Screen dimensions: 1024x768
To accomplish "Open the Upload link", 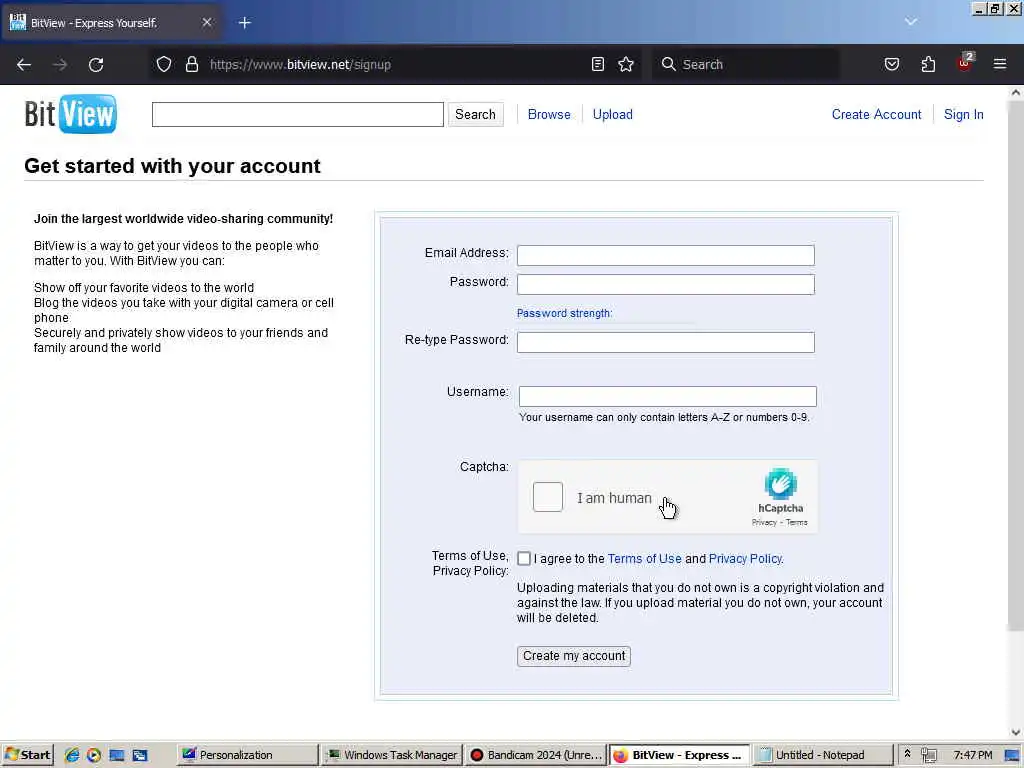I will [x=613, y=114].
